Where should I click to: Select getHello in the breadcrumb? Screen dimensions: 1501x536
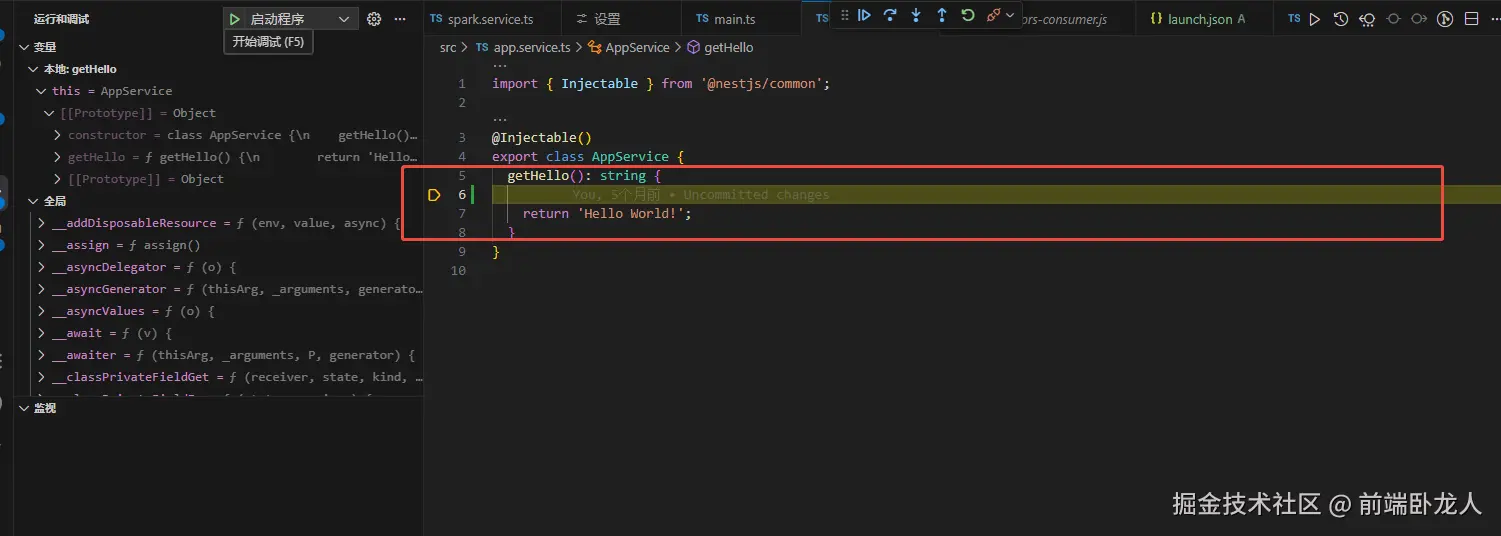pyautogui.click(x=729, y=47)
